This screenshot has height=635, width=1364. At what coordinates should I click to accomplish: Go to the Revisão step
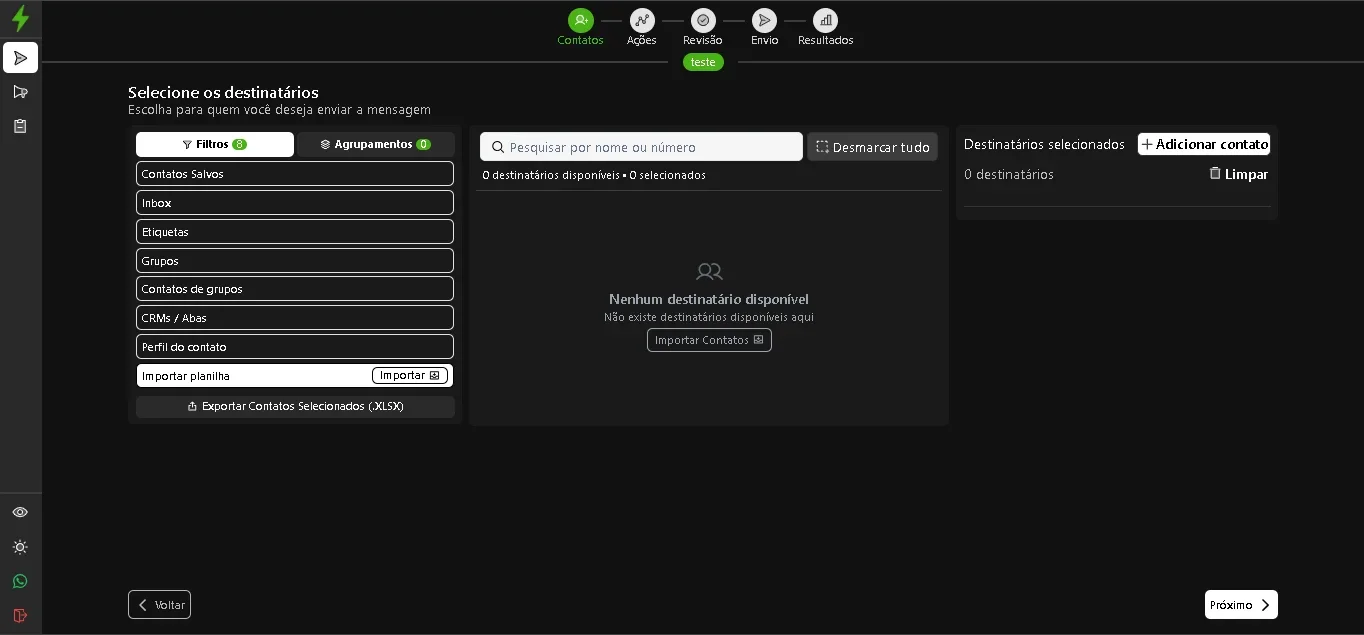pyautogui.click(x=703, y=27)
